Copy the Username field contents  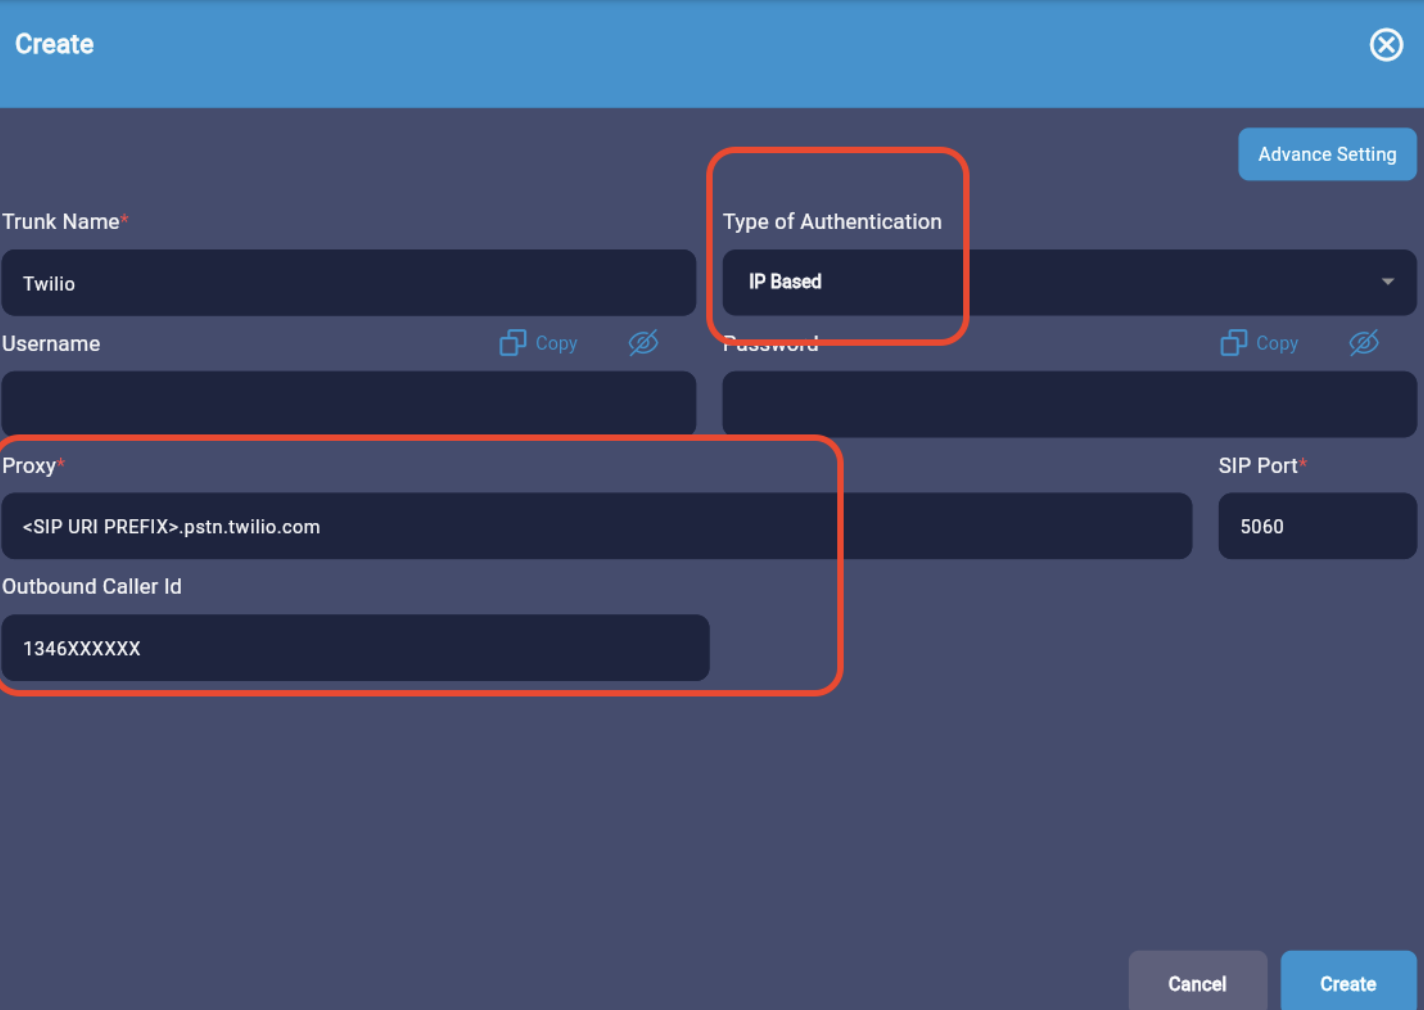pyautogui.click(x=537, y=343)
